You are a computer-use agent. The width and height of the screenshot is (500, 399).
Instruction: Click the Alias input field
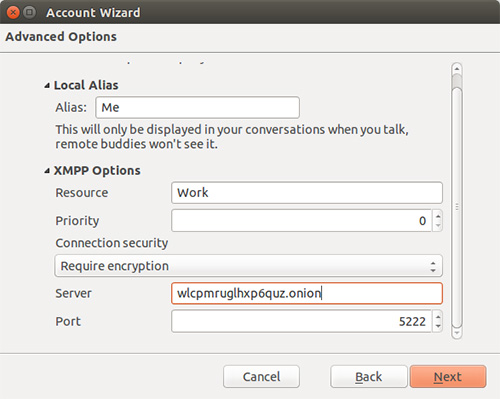[197, 107]
